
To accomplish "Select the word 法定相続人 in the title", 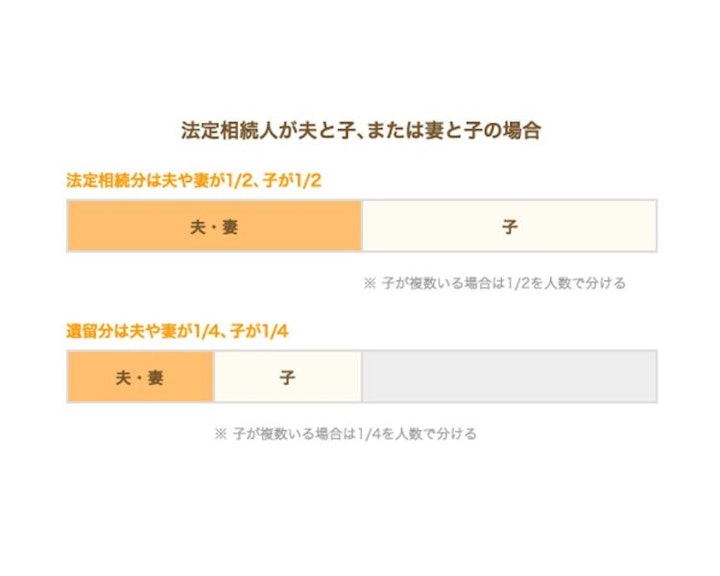I will pyautogui.click(x=225, y=131).
